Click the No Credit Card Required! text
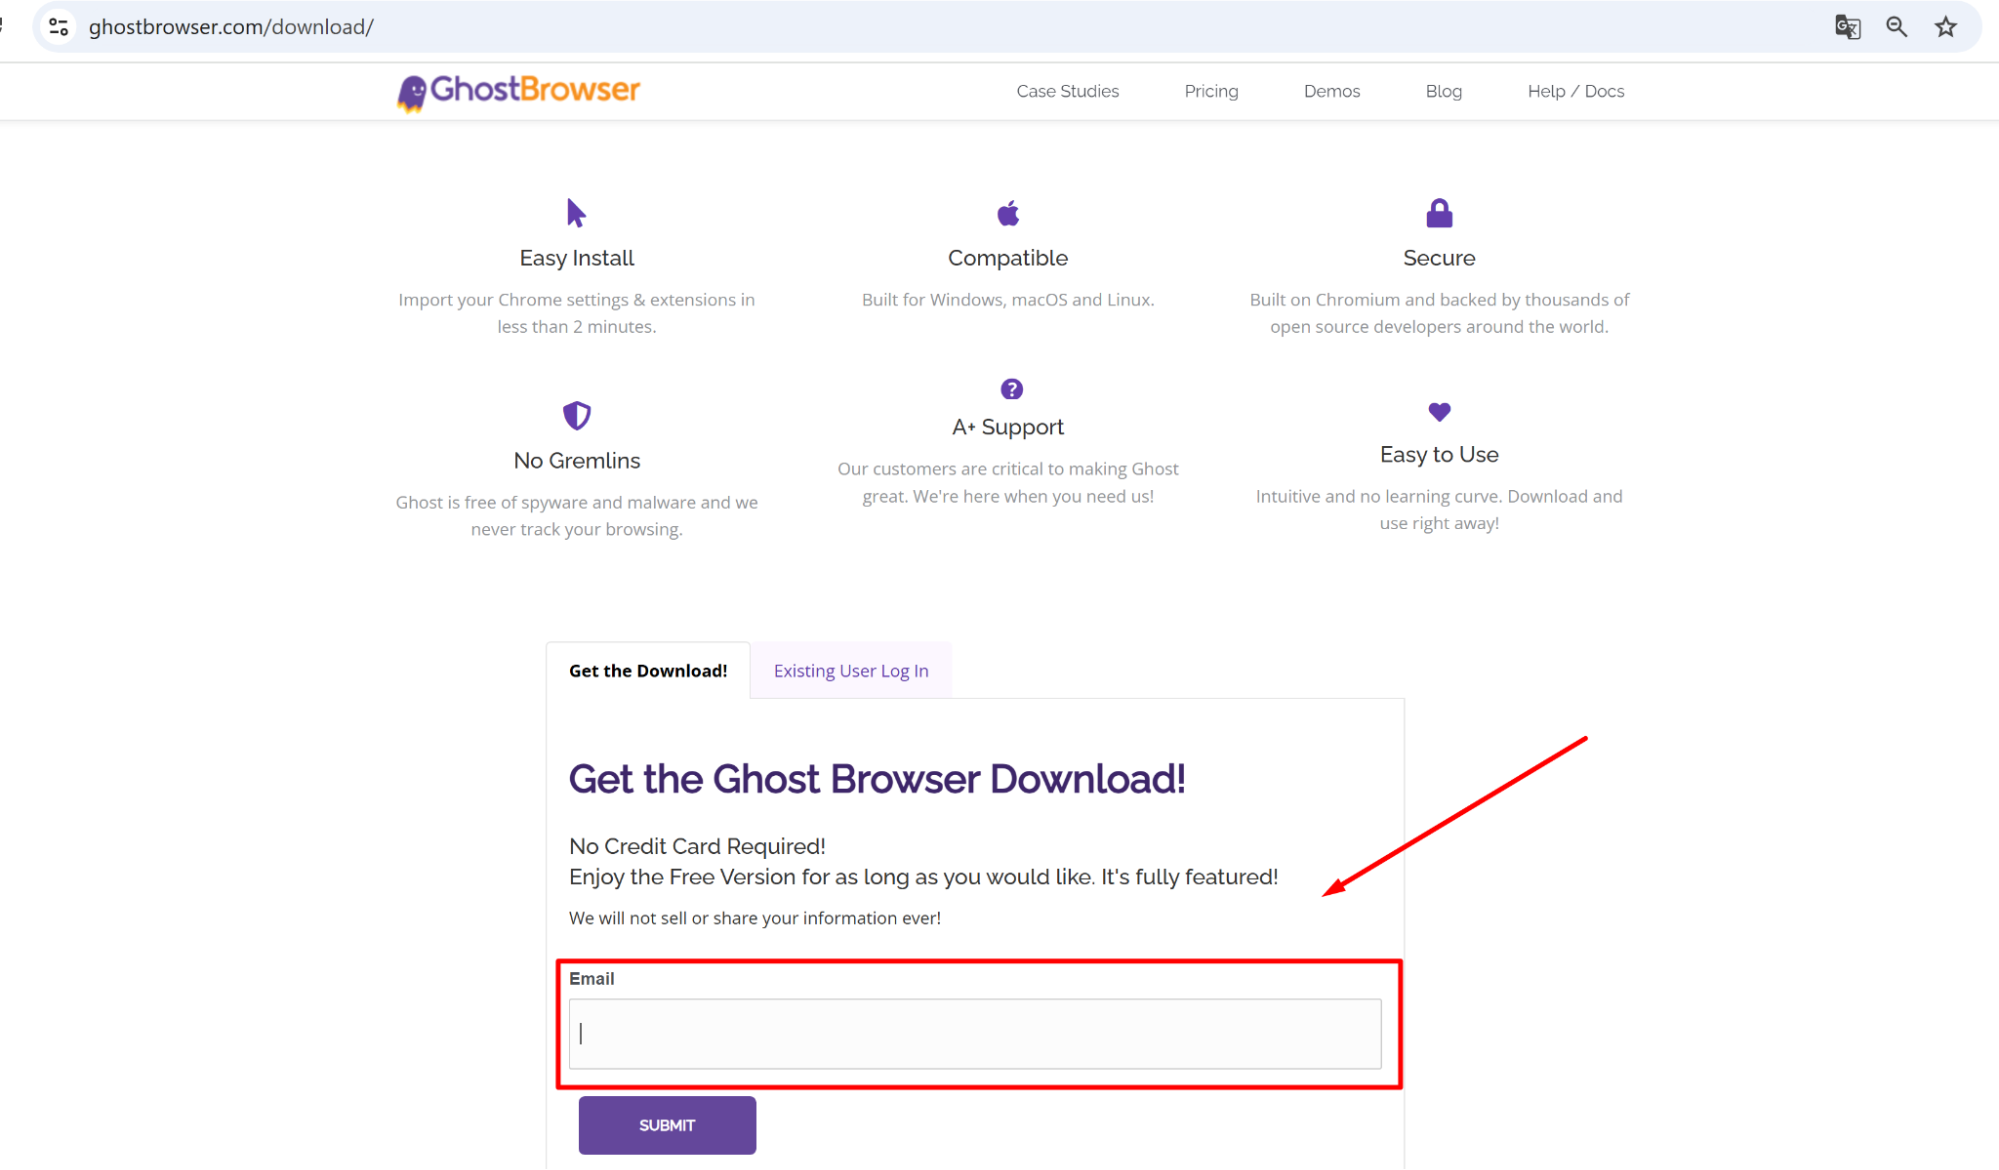 pos(697,846)
